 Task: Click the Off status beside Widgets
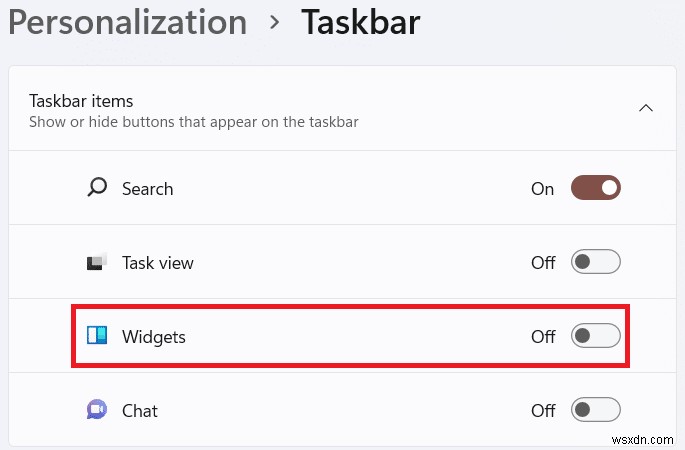[x=542, y=337]
